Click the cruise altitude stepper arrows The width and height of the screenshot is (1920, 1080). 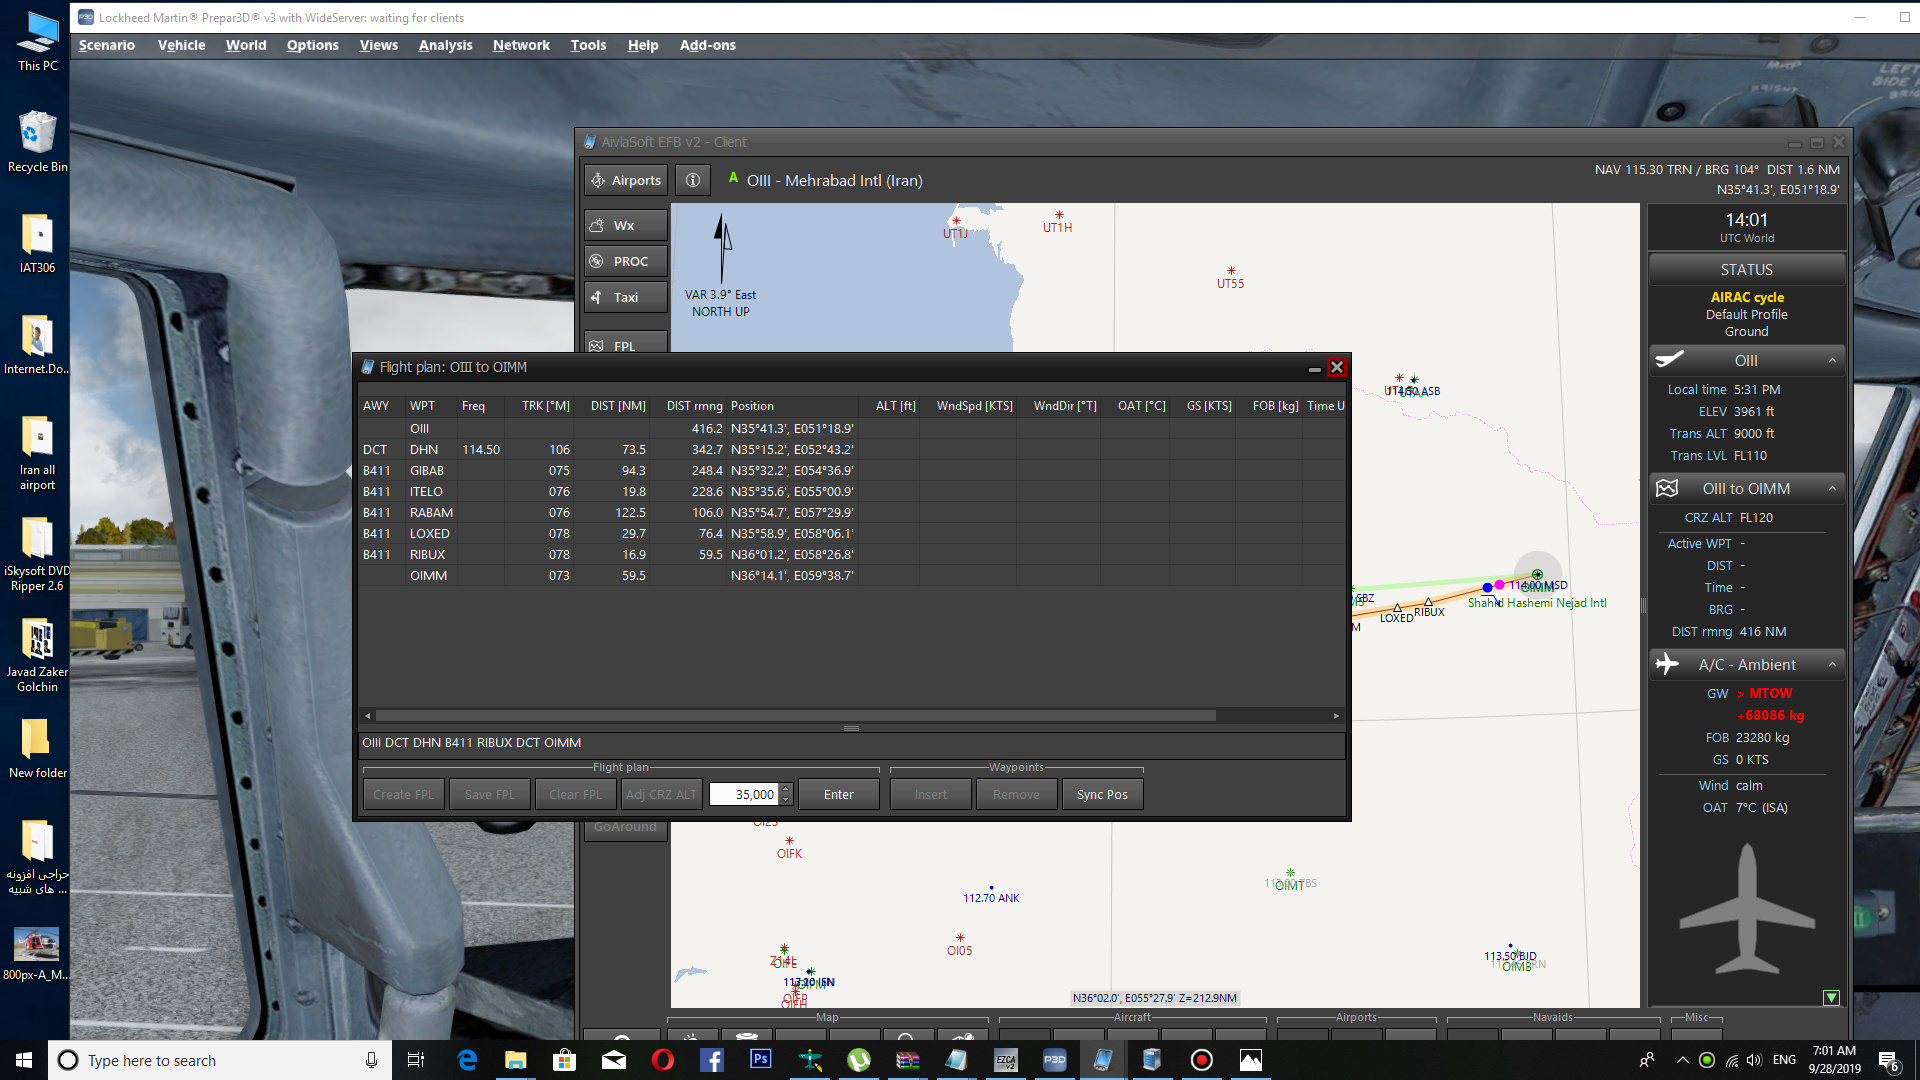[786, 794]
